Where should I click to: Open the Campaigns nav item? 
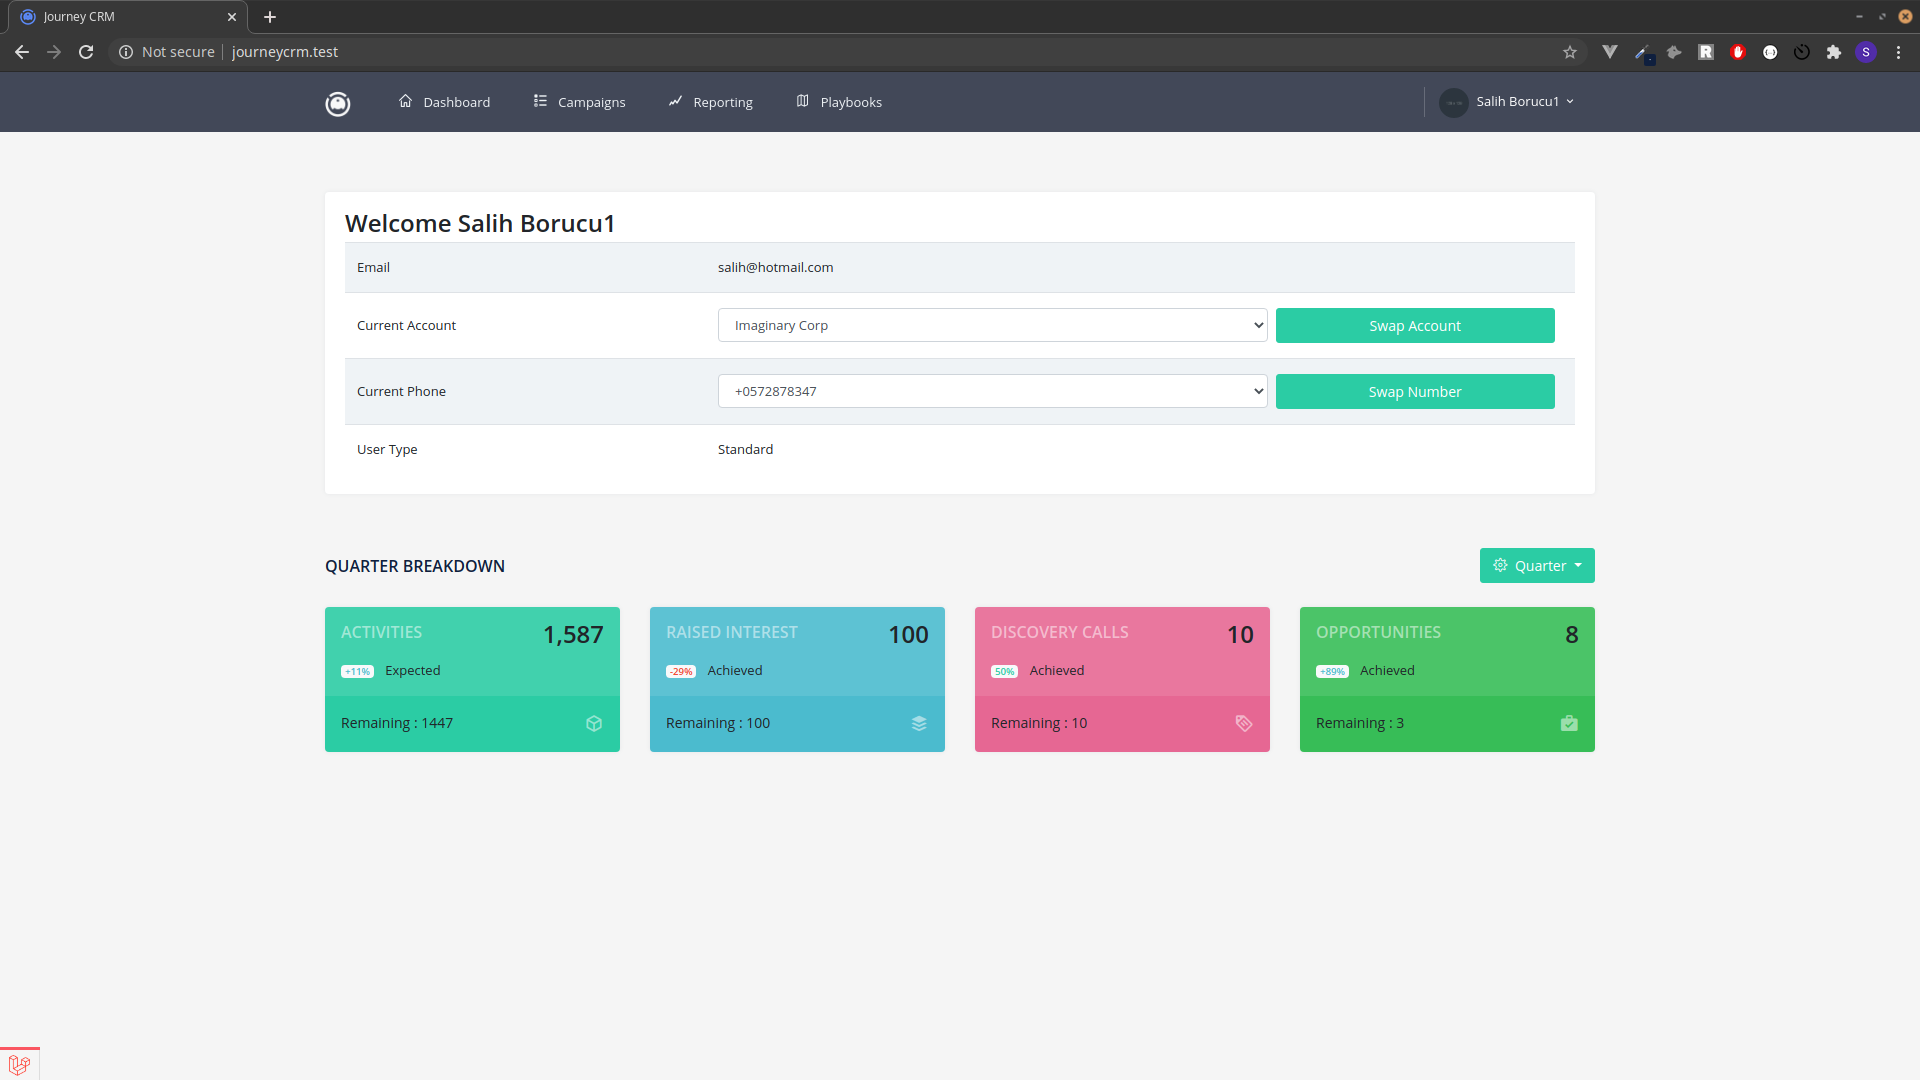[580, 102]
